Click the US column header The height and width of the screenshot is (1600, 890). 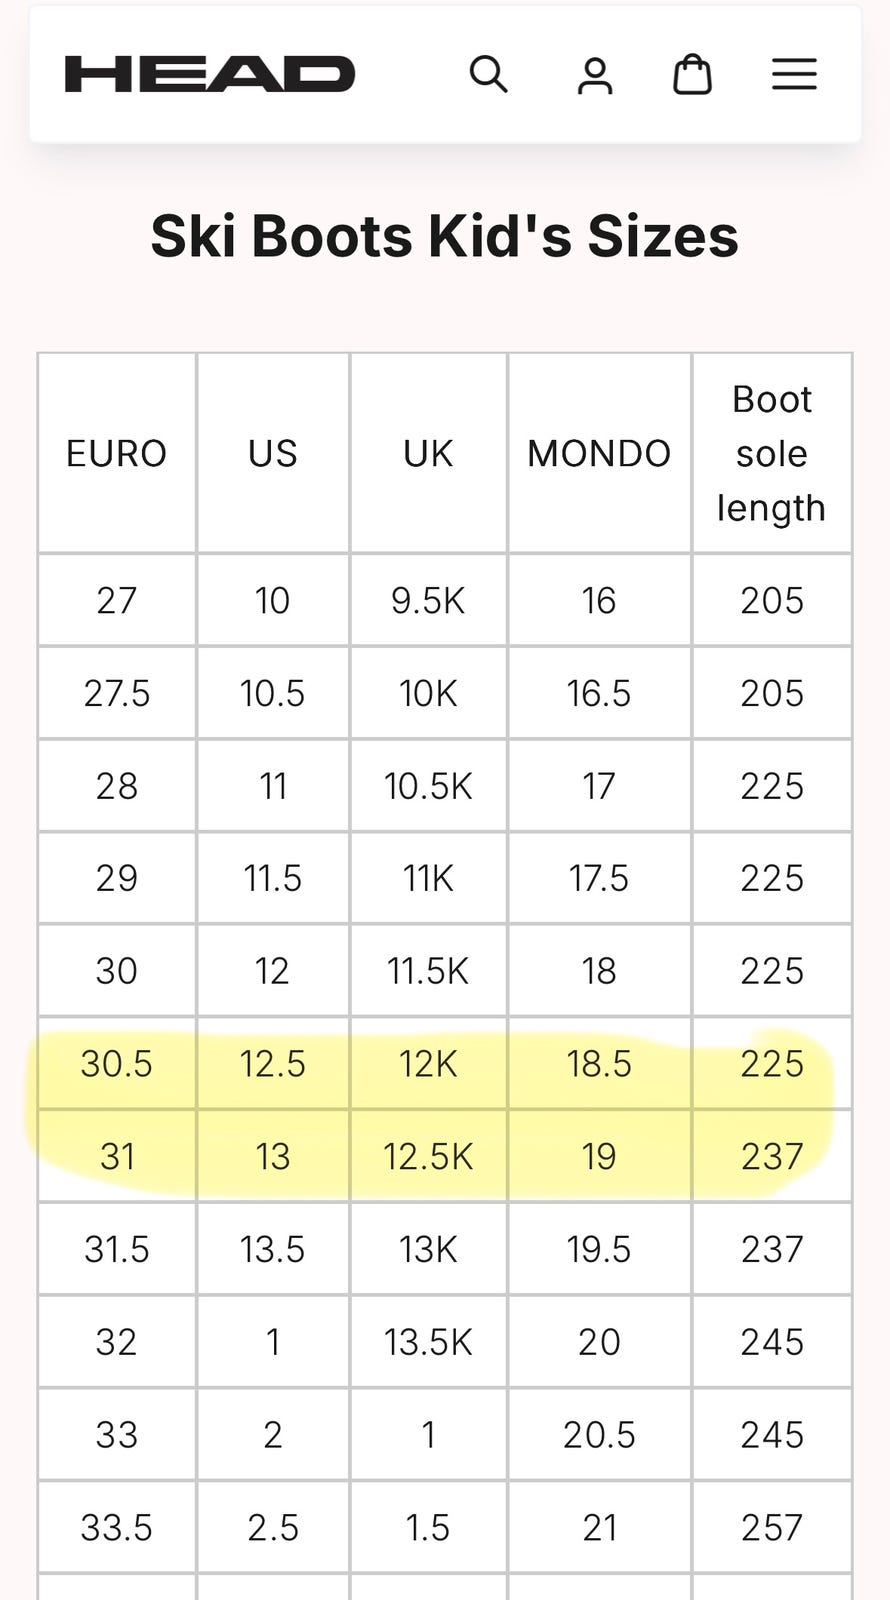click(273, 453)
